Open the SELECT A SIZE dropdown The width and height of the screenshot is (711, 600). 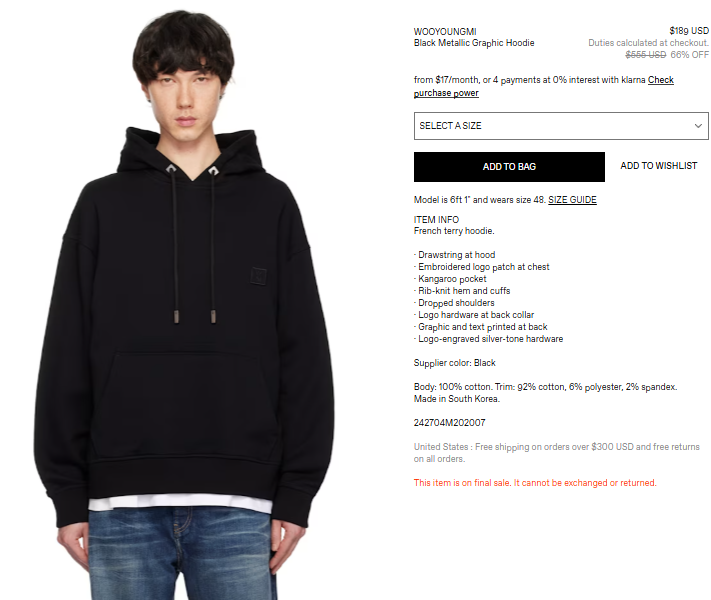coord(561,126)
